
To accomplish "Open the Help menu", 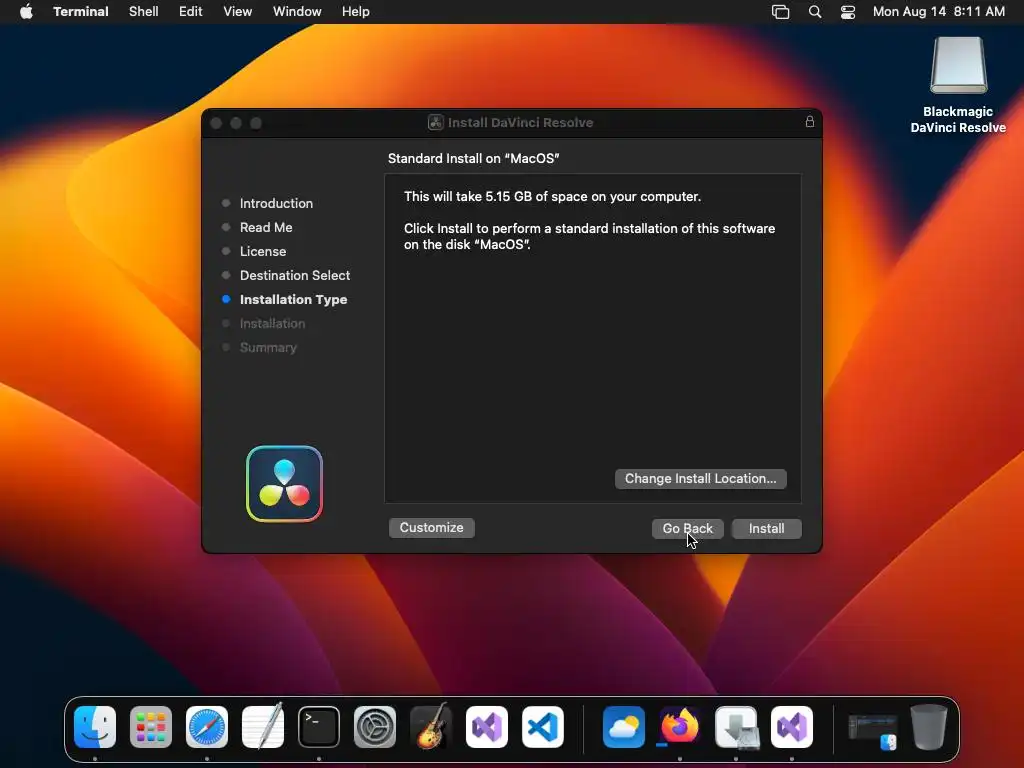I will (356, 12).
